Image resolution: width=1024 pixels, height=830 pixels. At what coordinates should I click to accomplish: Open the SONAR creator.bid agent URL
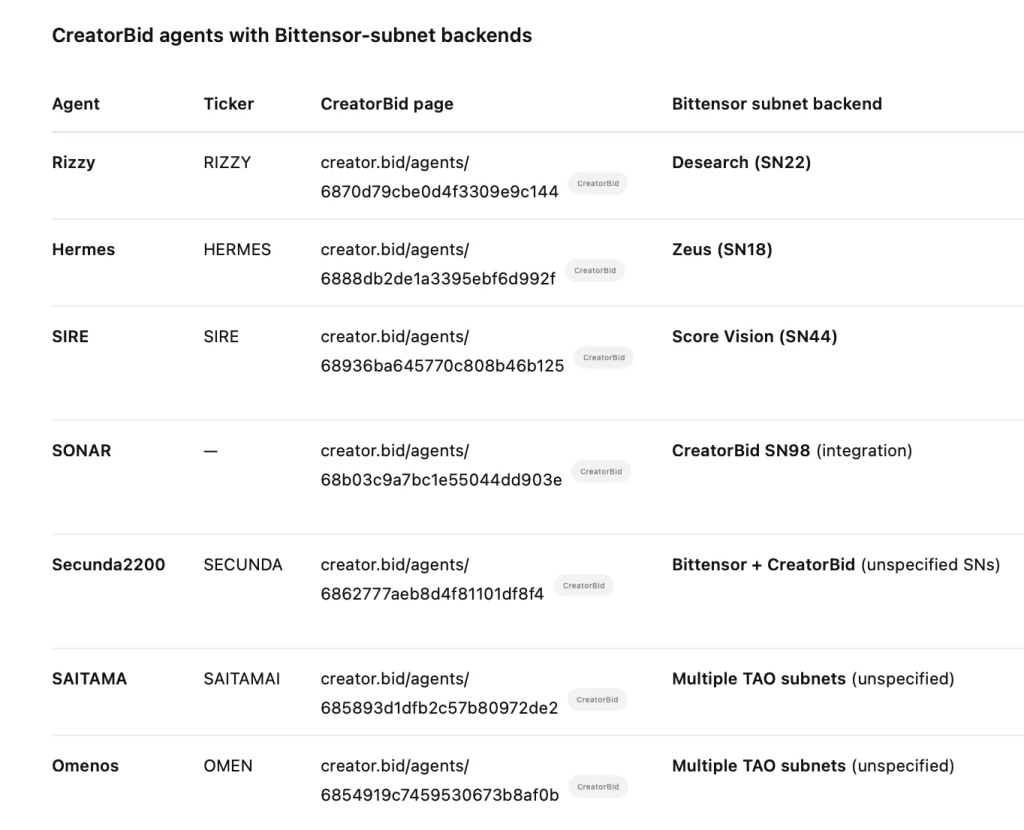click(441, 465)
